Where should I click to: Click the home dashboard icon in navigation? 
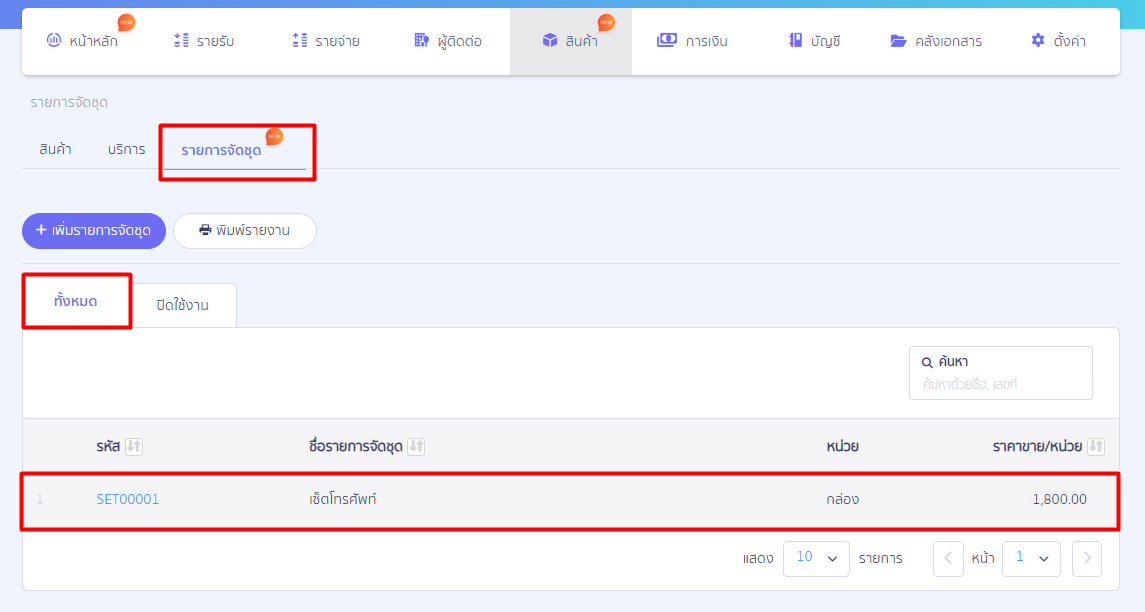pyautogui.click(x=54, y=41)
